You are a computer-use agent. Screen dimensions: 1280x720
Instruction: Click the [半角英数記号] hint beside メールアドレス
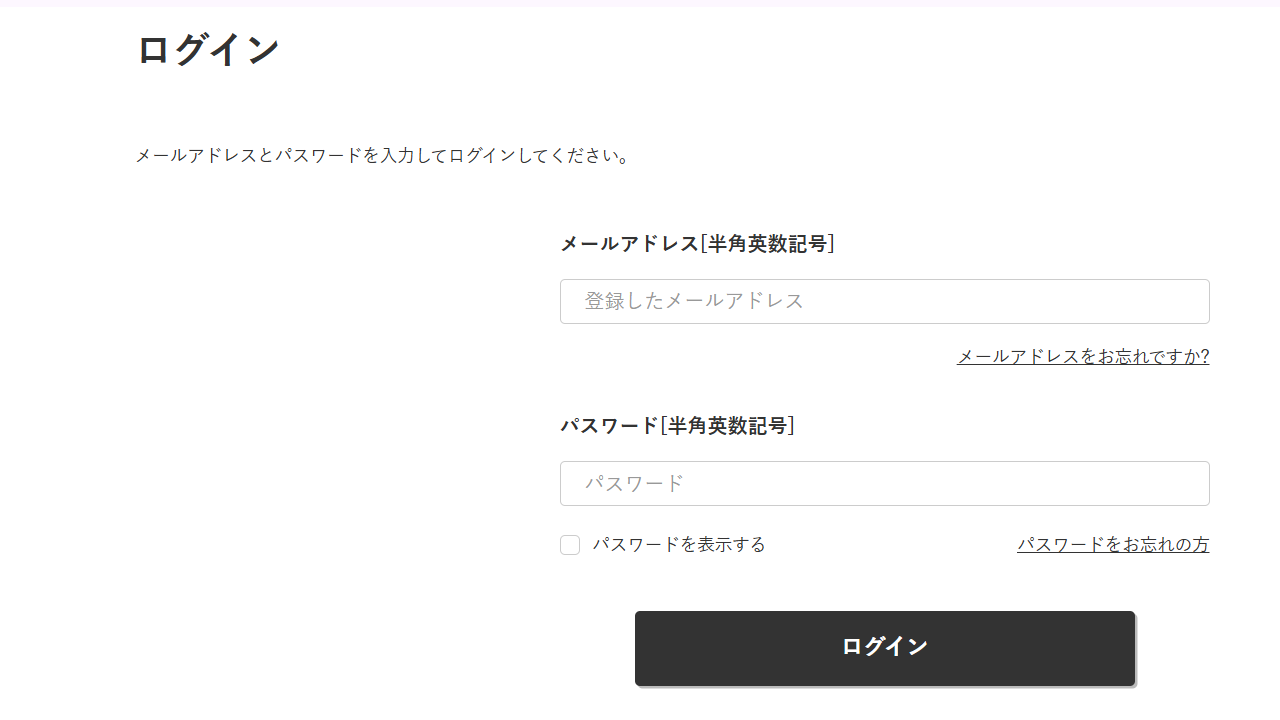click(767, 243)
